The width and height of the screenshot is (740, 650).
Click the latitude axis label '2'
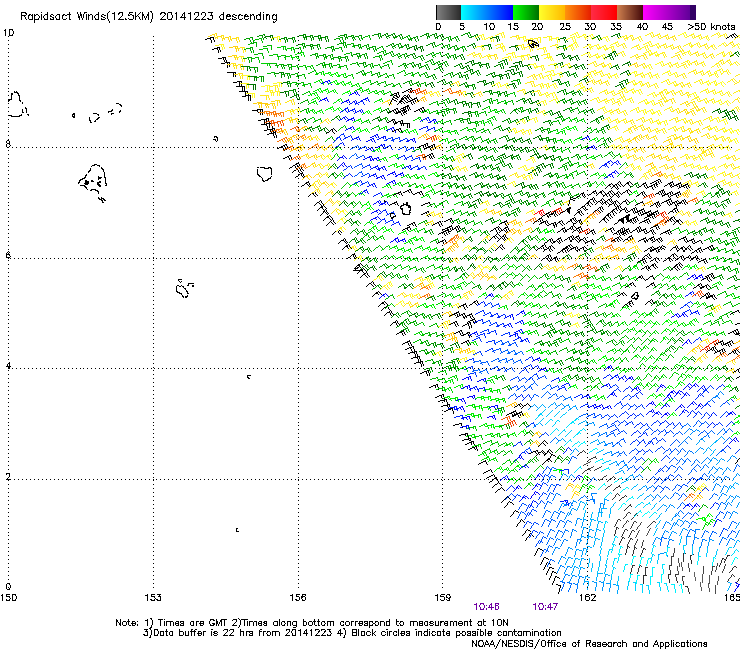click(8, 477)
